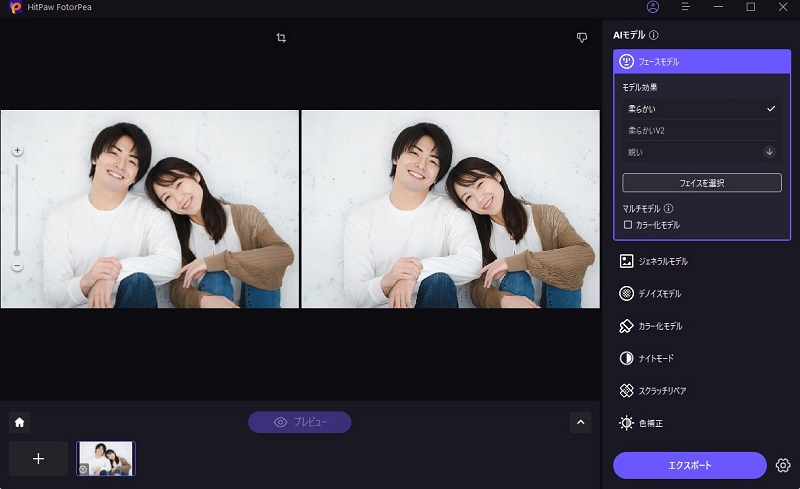Click the zoom in plus icon
This screenshot has width=800, height=489.
(x=17, y=151)
